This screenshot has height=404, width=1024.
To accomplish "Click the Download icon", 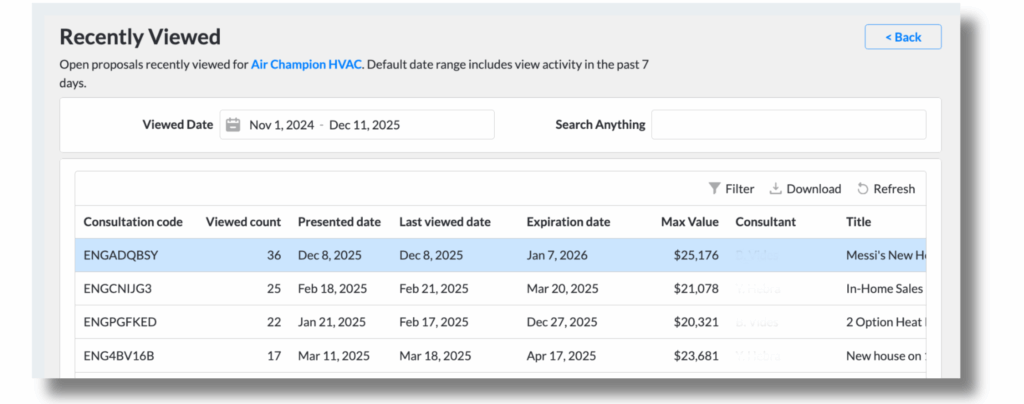I will point(775,189).
